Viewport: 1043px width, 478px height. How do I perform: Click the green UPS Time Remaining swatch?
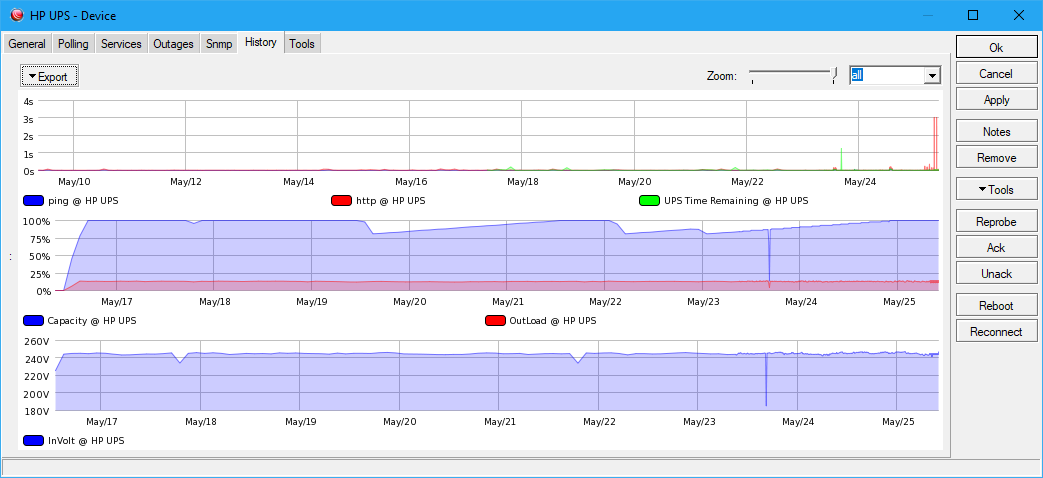649,201
